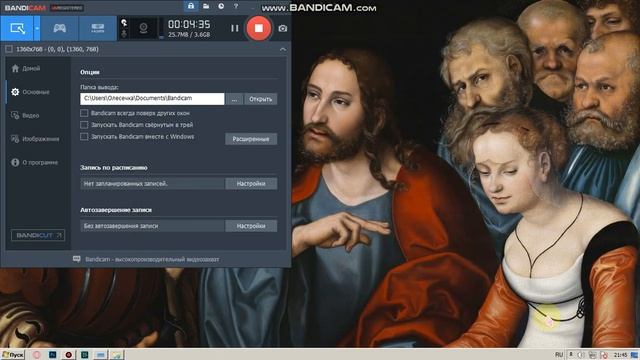Browse output folder with ellipsis button
The image size is (640, 360).
pos(234,99)
